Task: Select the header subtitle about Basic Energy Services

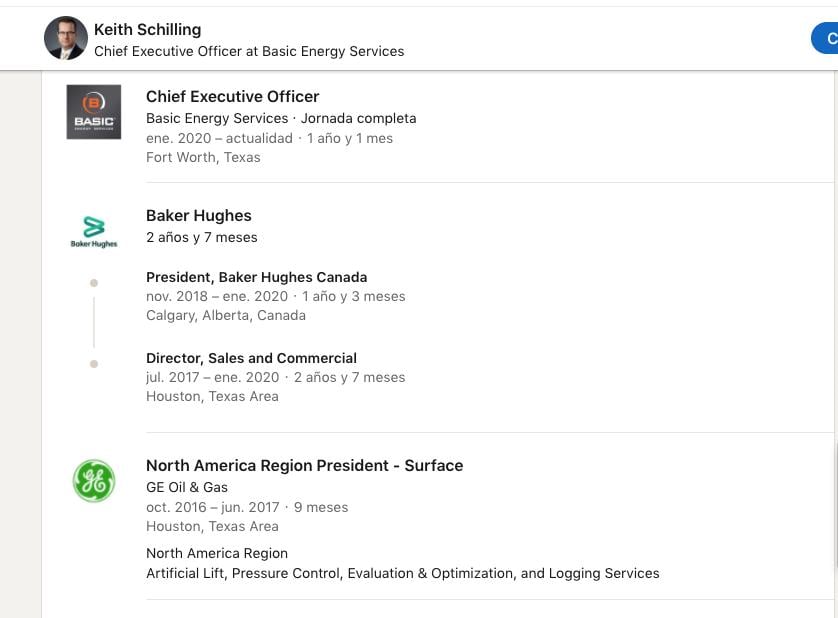Action: point(249,51)
